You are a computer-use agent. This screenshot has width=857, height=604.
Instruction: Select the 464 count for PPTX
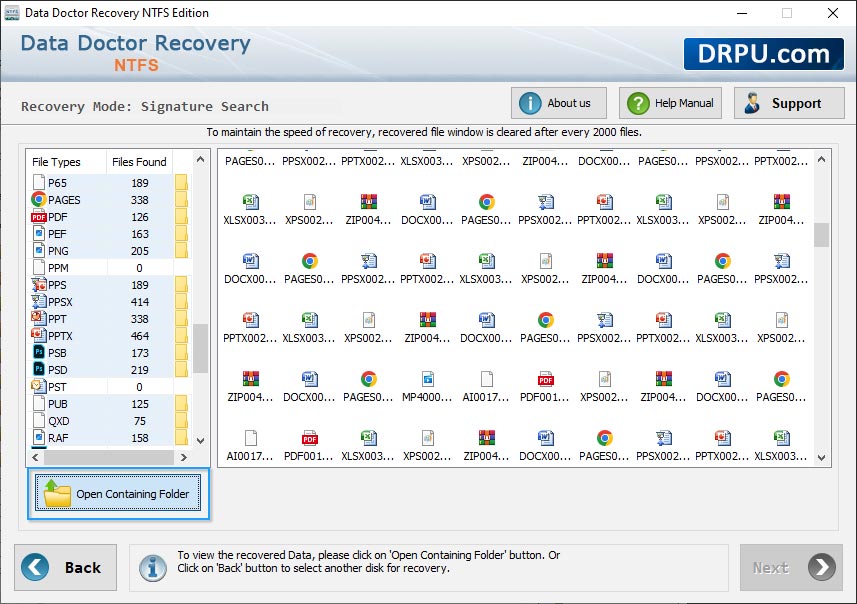[139, 336]
